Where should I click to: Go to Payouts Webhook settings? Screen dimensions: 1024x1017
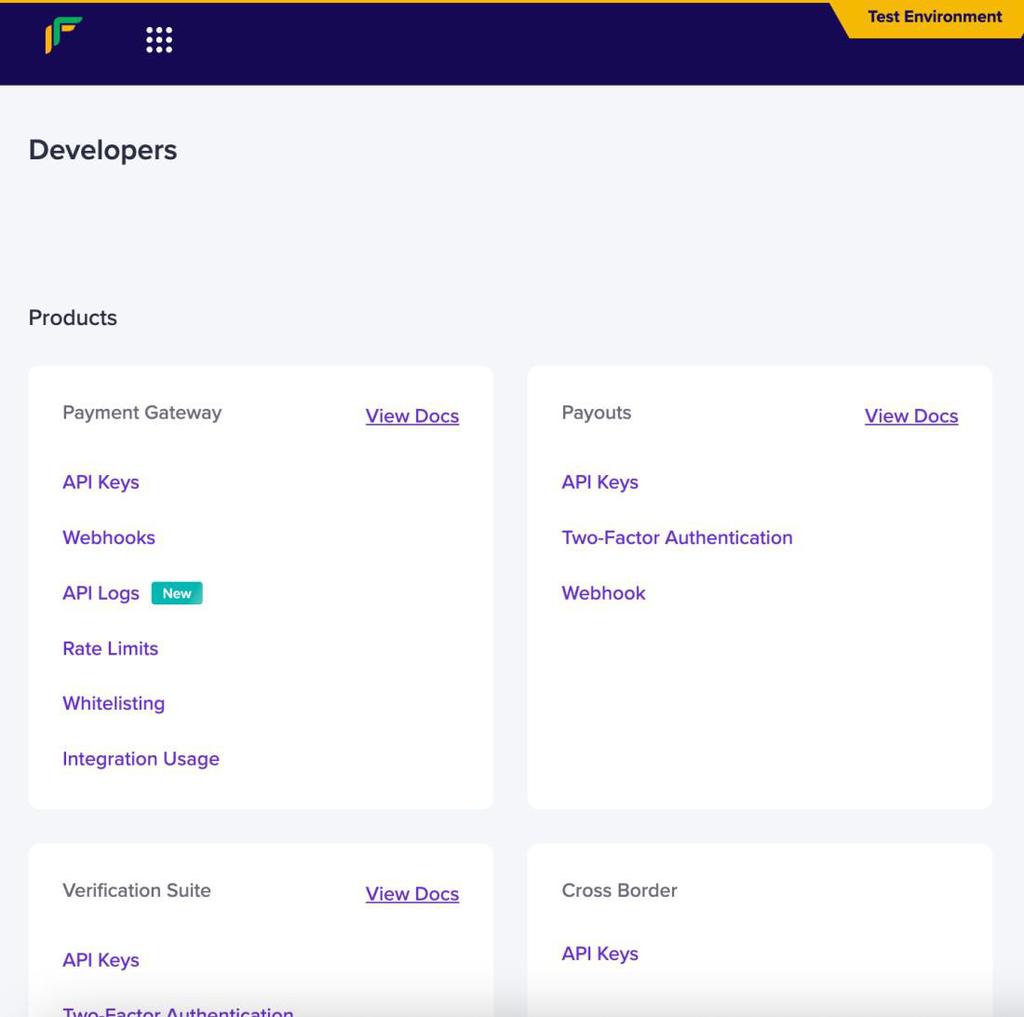point(603,593)
